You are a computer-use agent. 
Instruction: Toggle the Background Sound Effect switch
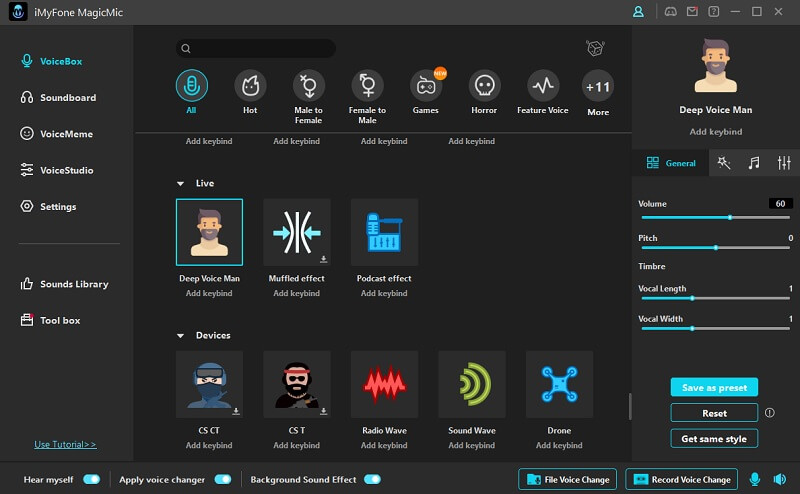(x=372, y=479)
